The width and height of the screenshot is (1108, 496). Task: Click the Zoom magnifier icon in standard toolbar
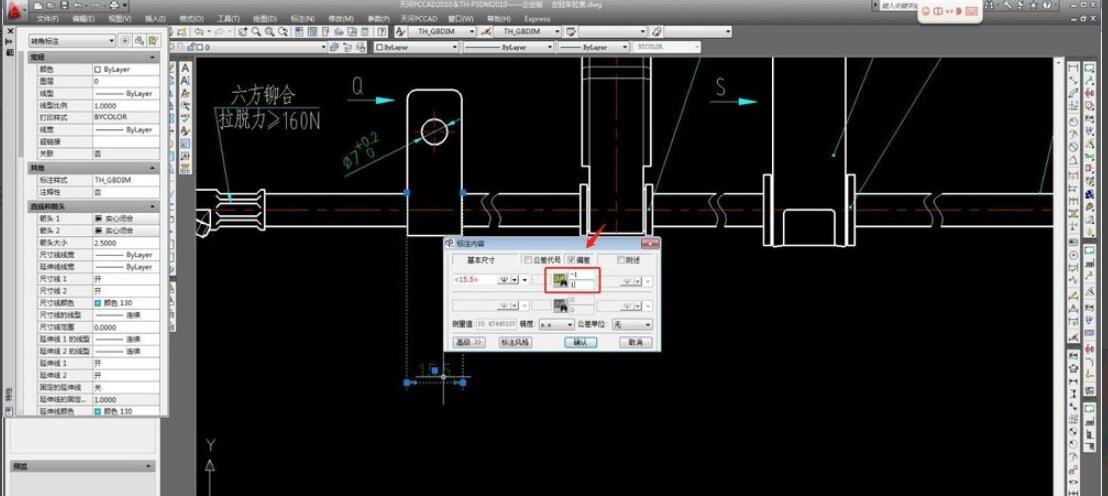click(257, 32)
